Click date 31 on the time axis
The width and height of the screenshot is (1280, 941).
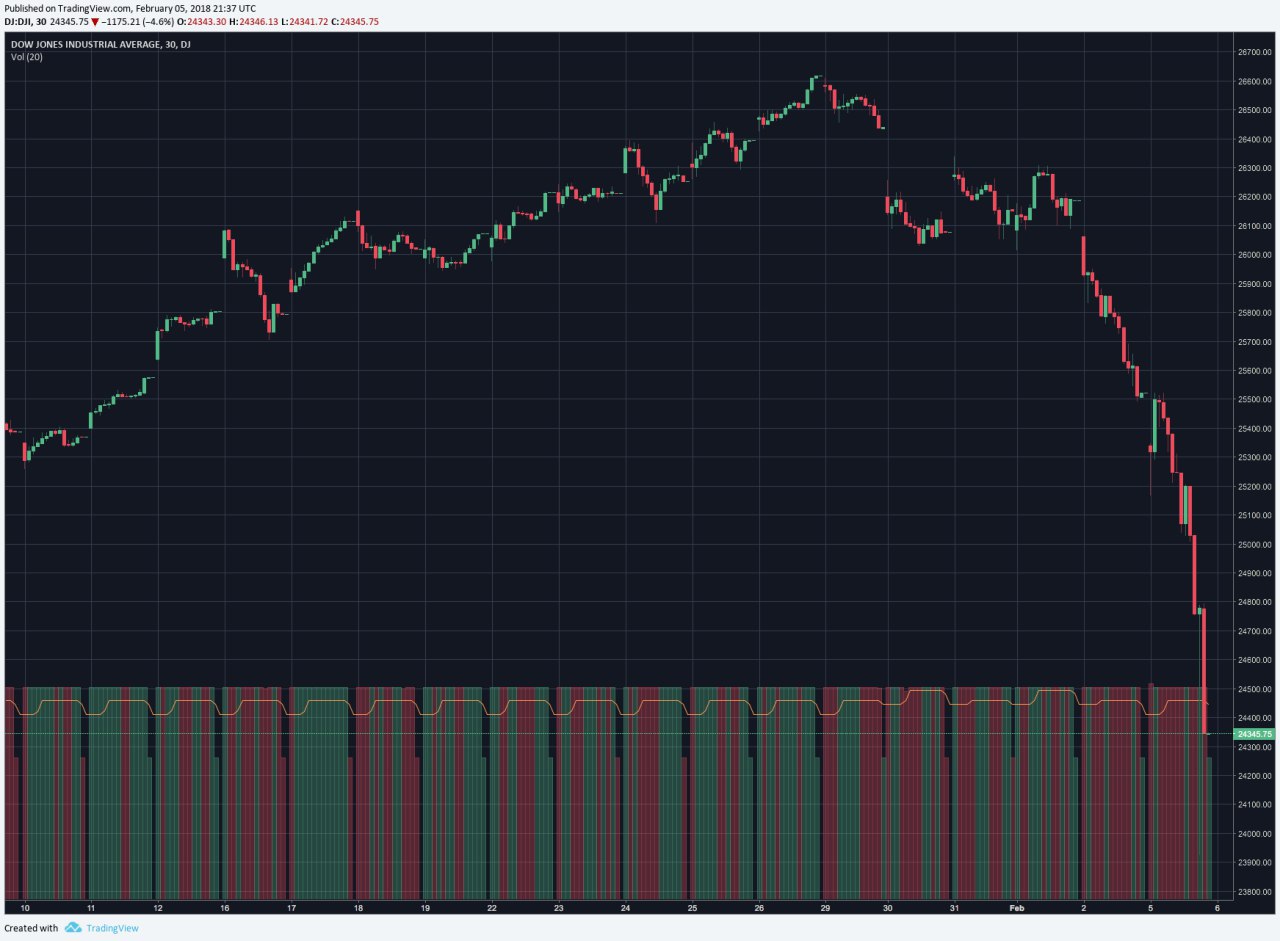(954, 908)
